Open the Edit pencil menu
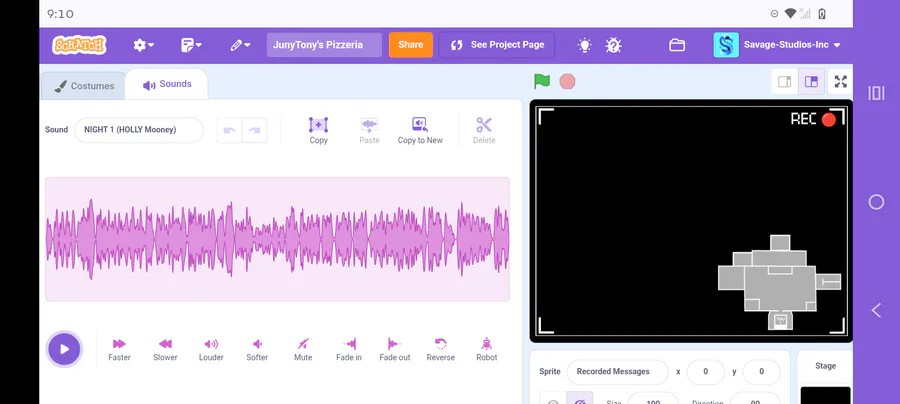 pyautogui.click(x=240, y=45)
